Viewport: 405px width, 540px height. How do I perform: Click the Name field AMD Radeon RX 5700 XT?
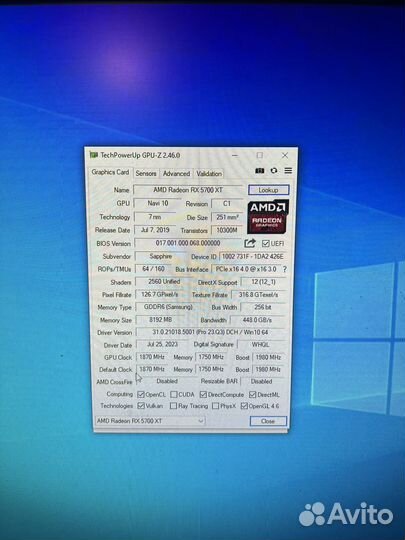188,190
